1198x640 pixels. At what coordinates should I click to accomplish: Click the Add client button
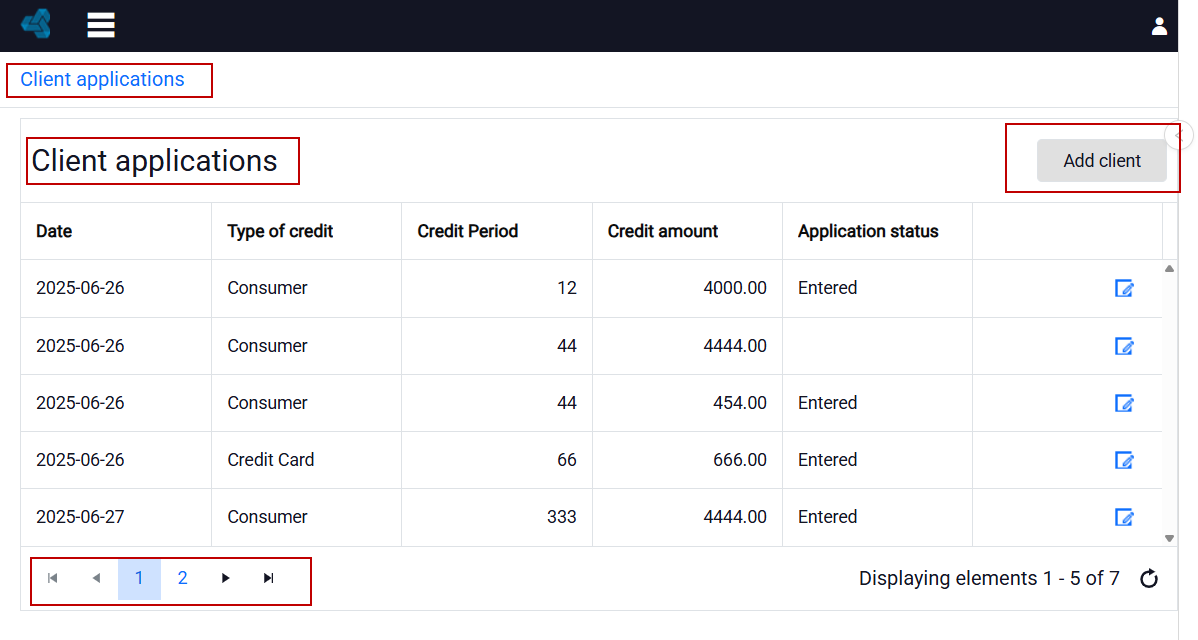1102,160
